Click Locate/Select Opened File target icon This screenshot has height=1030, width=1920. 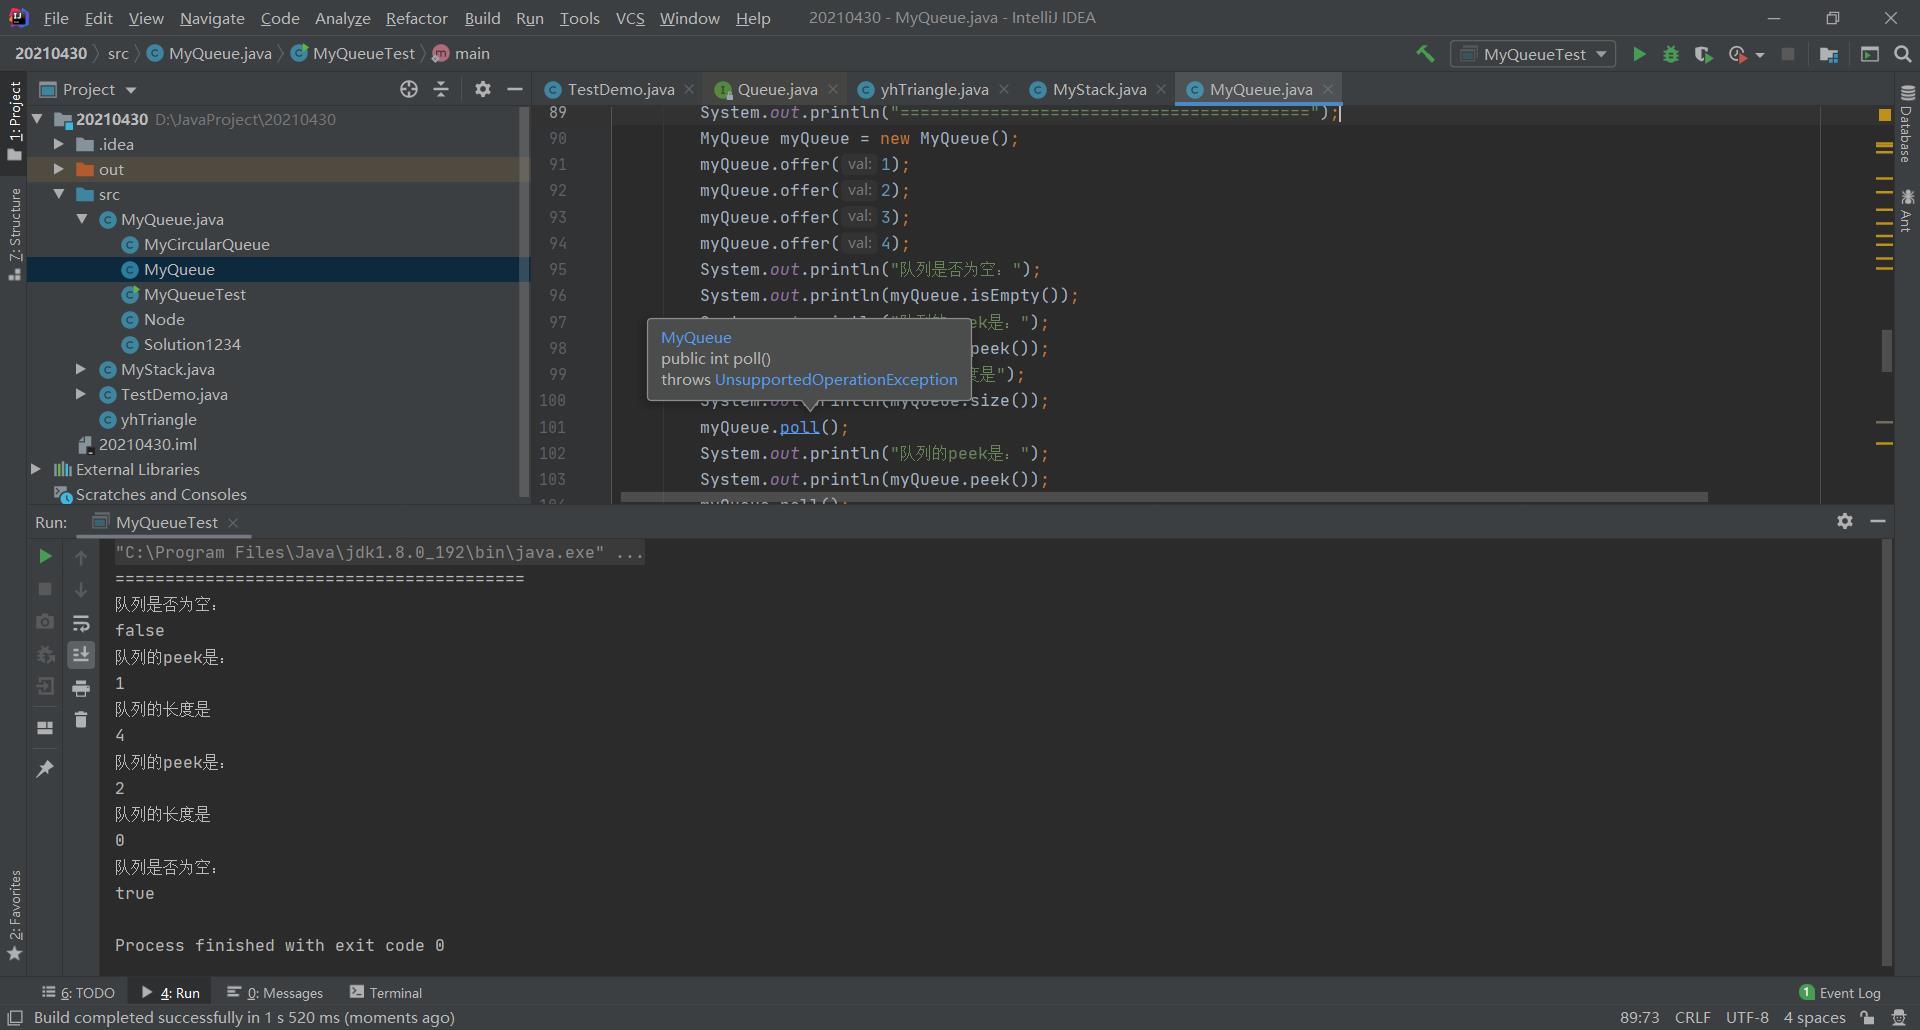[409, 89]
